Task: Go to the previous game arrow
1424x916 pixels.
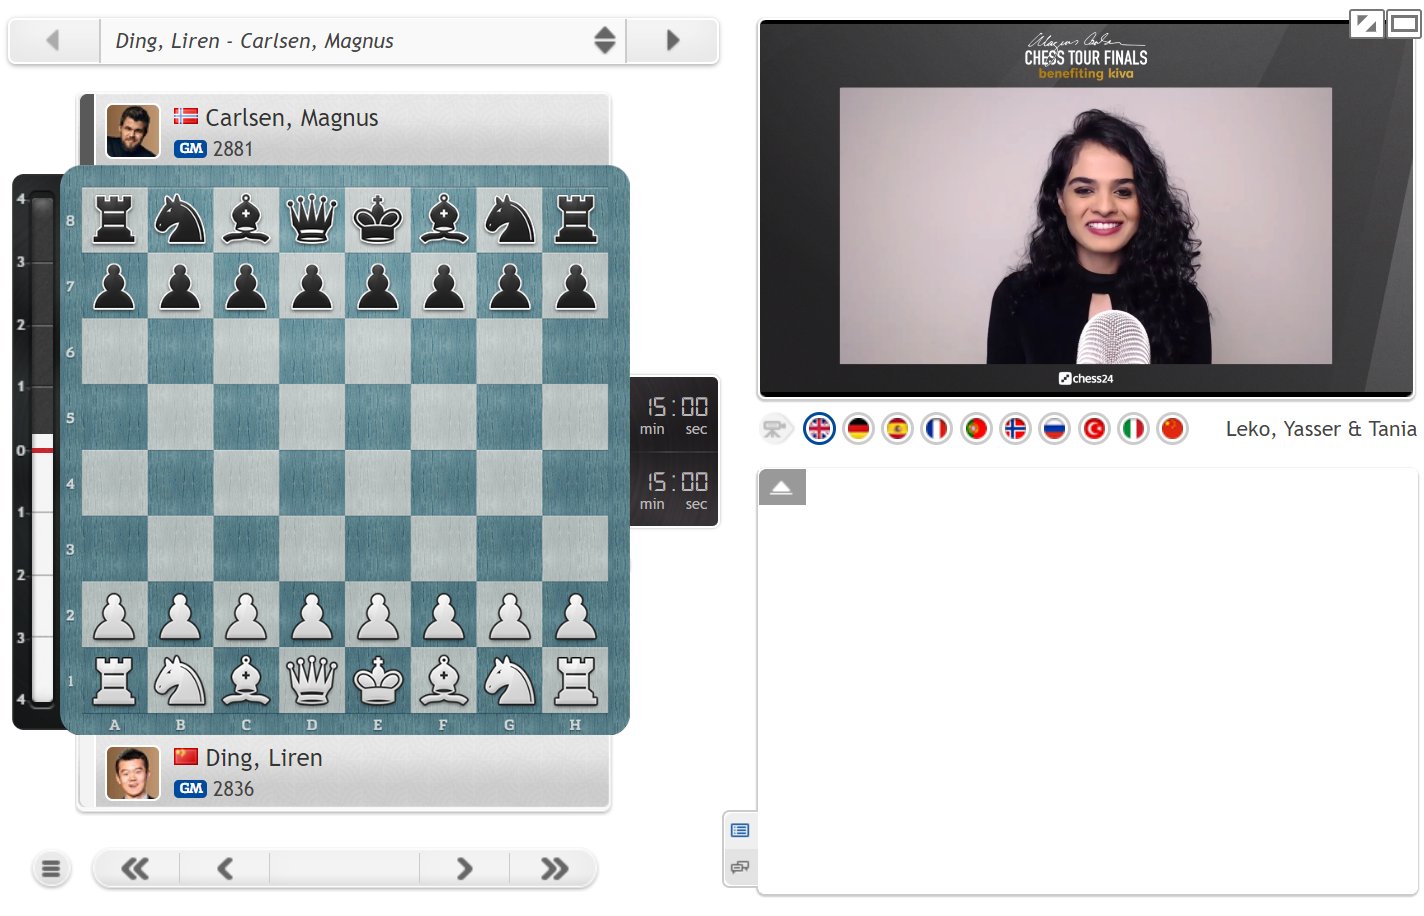Action: tap(54, 41)
